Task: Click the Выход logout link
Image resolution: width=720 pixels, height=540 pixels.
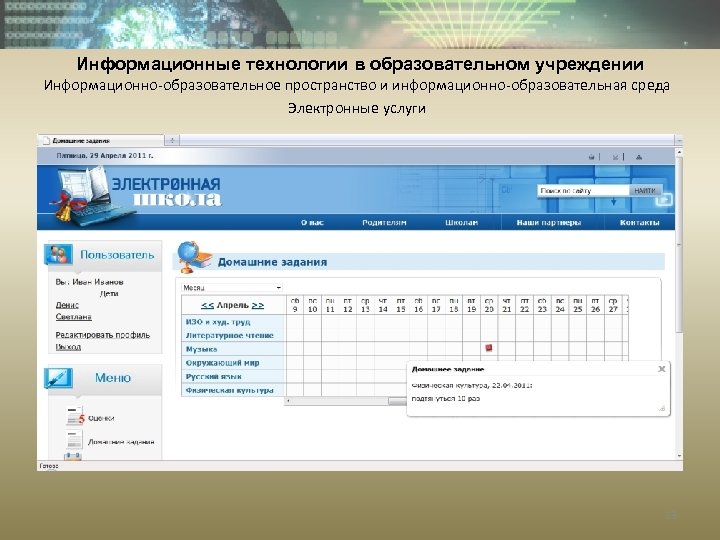Action: pos(68,347)
